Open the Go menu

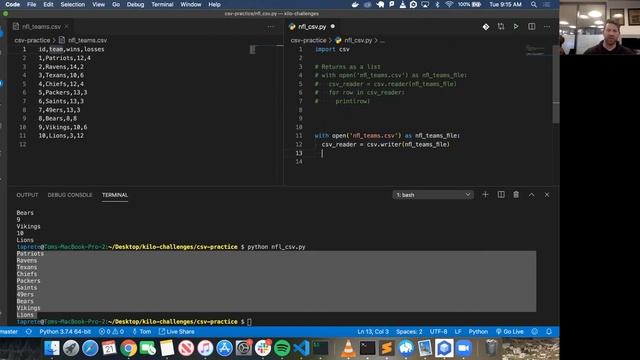click(116, 4)
